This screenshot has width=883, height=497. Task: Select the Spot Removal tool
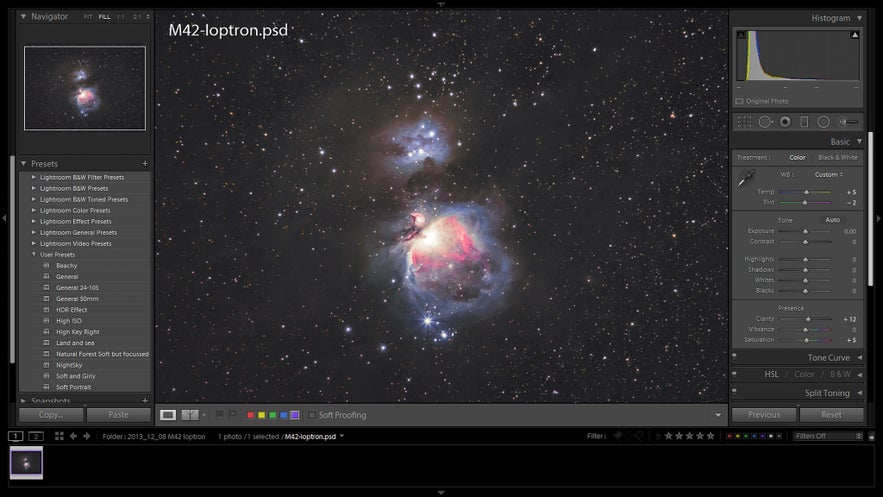click(765, 122)
